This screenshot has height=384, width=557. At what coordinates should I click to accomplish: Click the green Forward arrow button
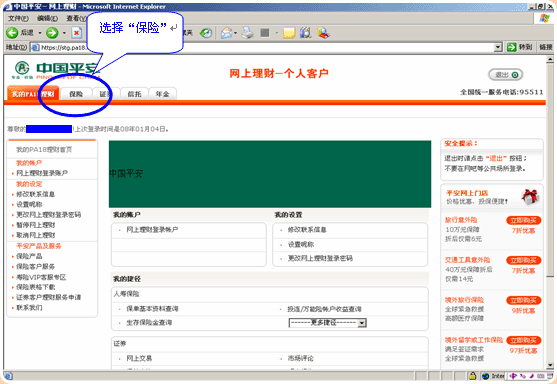pyautogui.click(x=52, y=33)
